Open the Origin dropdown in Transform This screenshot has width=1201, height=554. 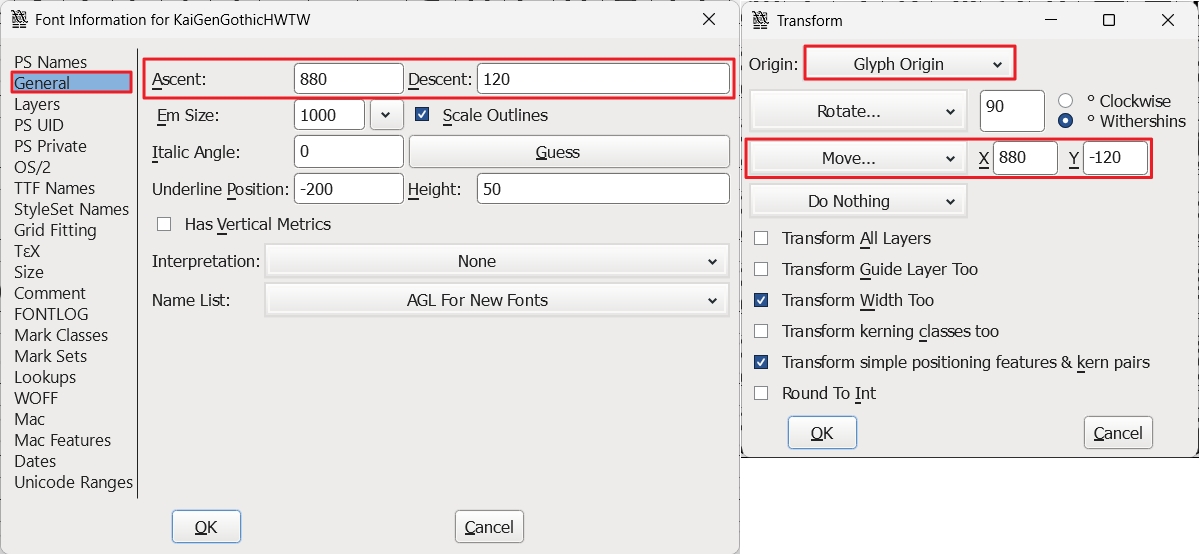click(910, 64)
